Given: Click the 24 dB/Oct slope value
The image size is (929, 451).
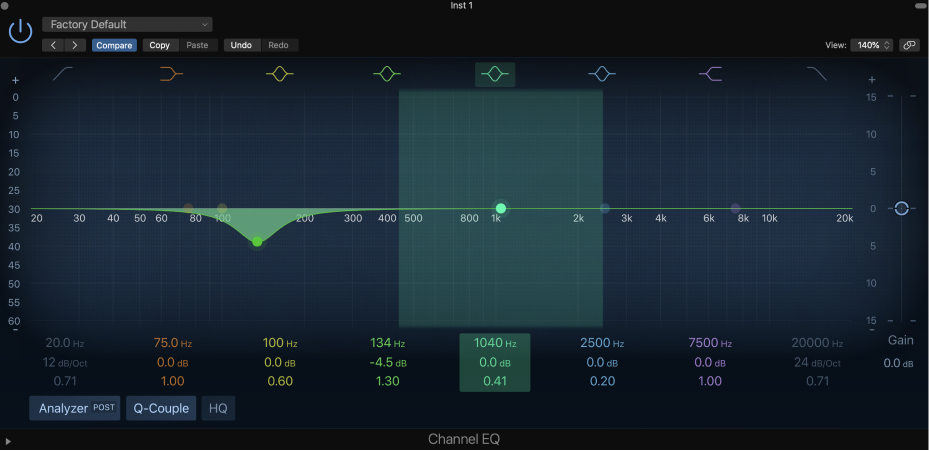Looking at the screenshot, I should [817, 363].
